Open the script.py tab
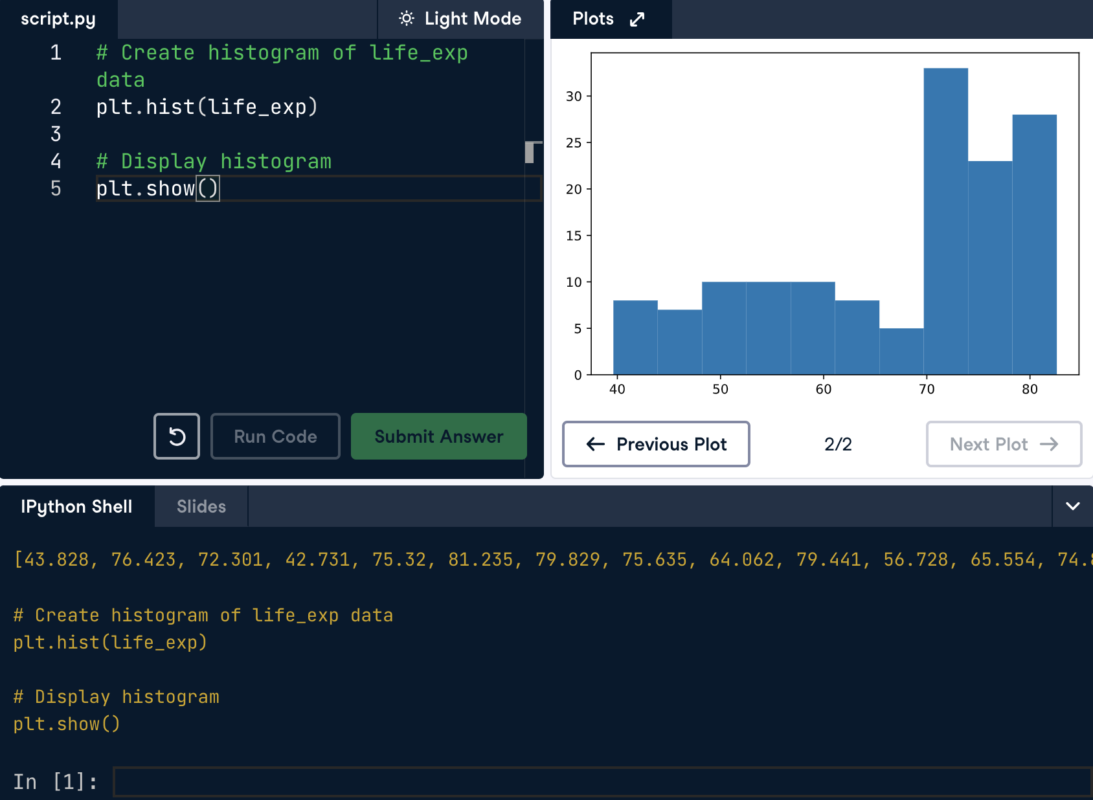This screenshot has width=1093, height=800. [x=59, y=19]
